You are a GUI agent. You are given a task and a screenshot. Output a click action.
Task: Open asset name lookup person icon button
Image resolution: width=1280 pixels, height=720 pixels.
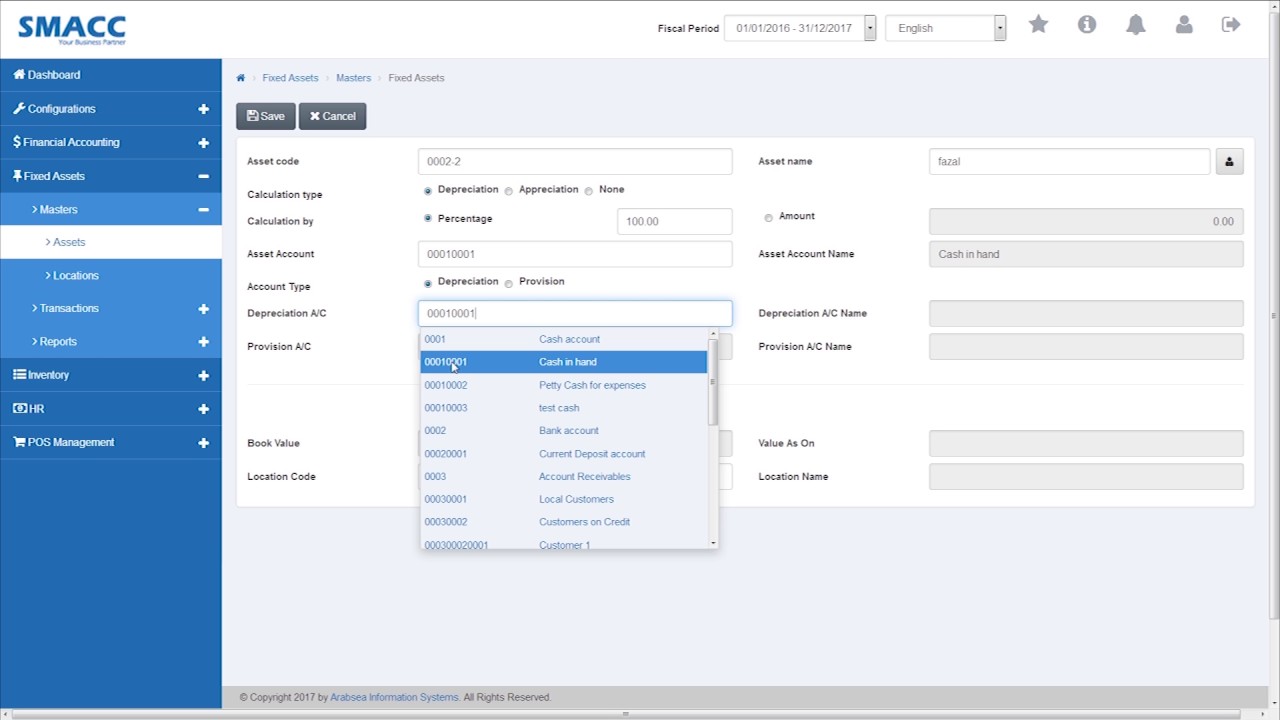coord(1229,161)
